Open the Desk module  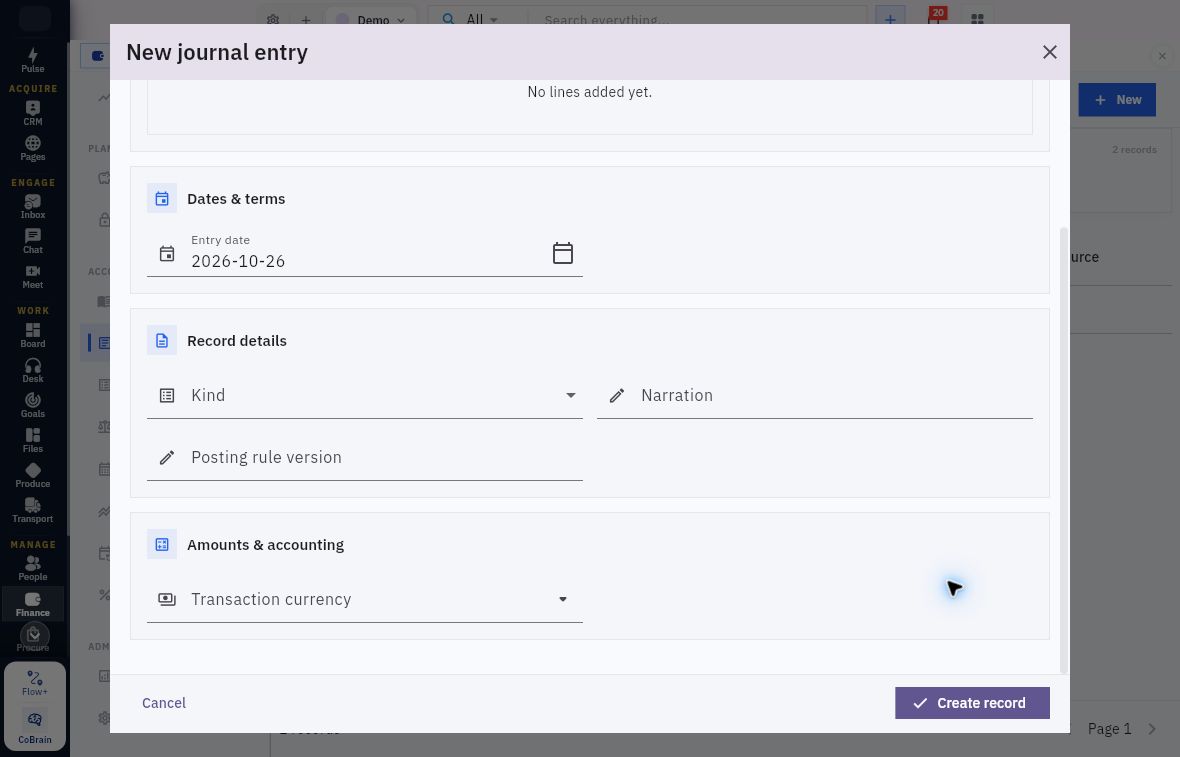(32, 370)
